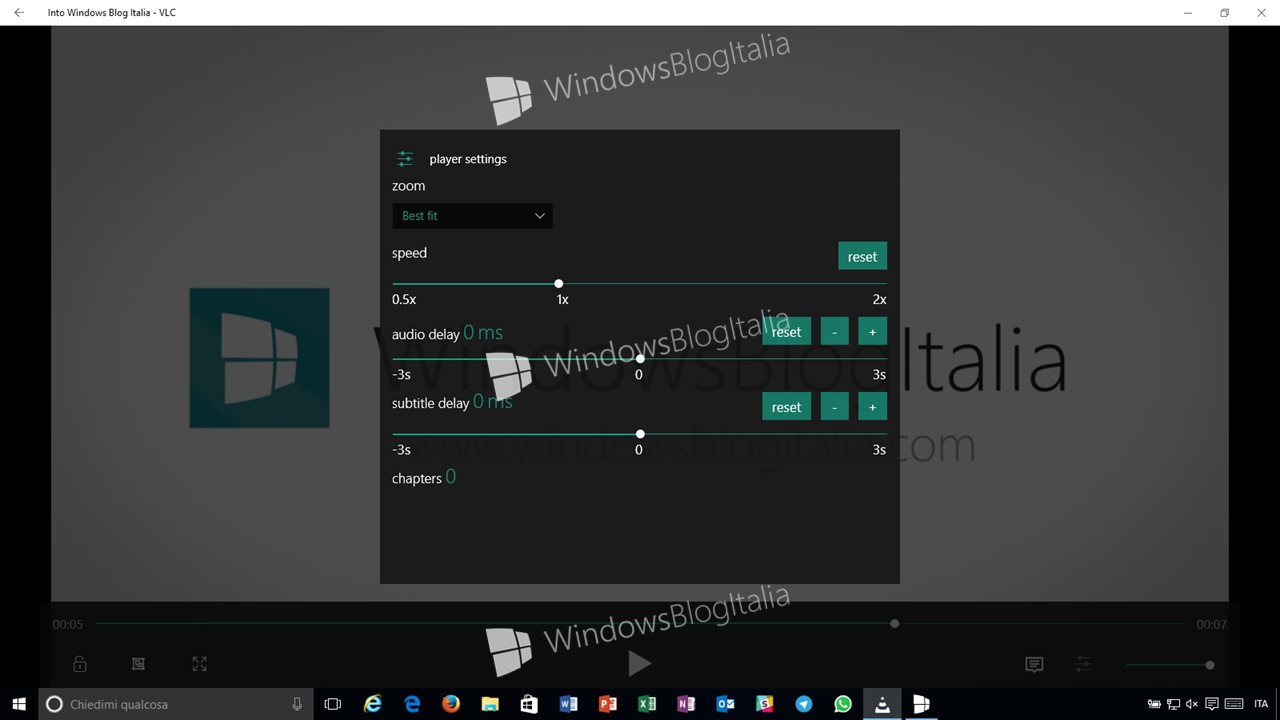Open Task View from the taskbar
The image size is (1280, 720).
tap(333, 704)
